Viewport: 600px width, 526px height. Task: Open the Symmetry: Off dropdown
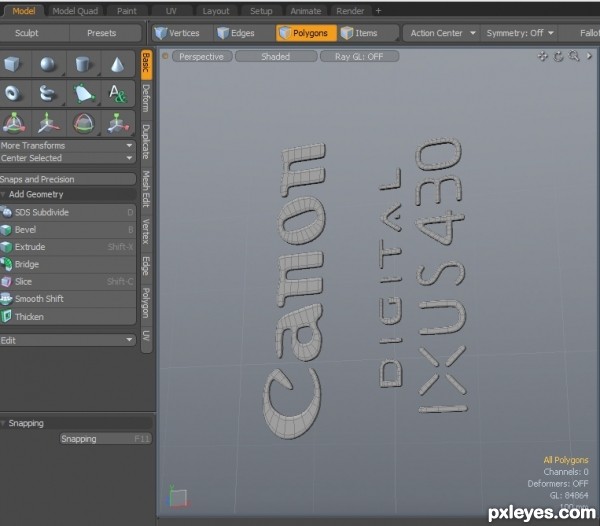520,33
